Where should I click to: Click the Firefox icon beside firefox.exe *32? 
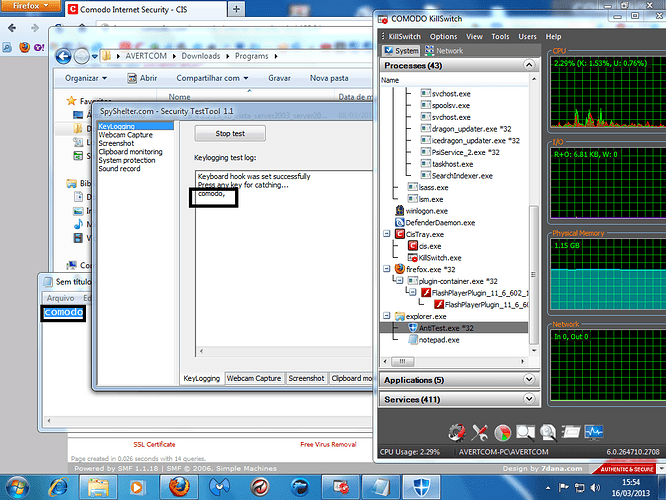coord(400,269)
